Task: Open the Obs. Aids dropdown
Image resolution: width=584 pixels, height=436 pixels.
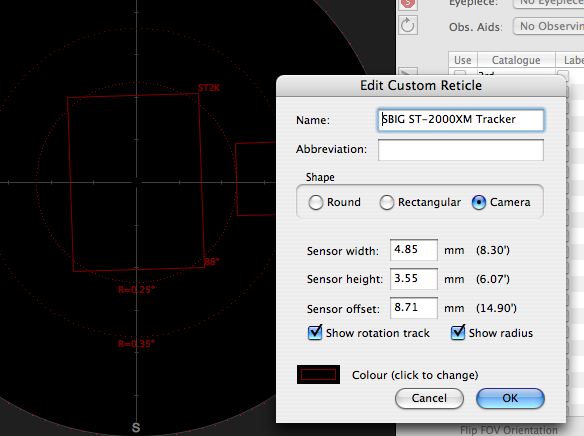Action: coord(548,26)
